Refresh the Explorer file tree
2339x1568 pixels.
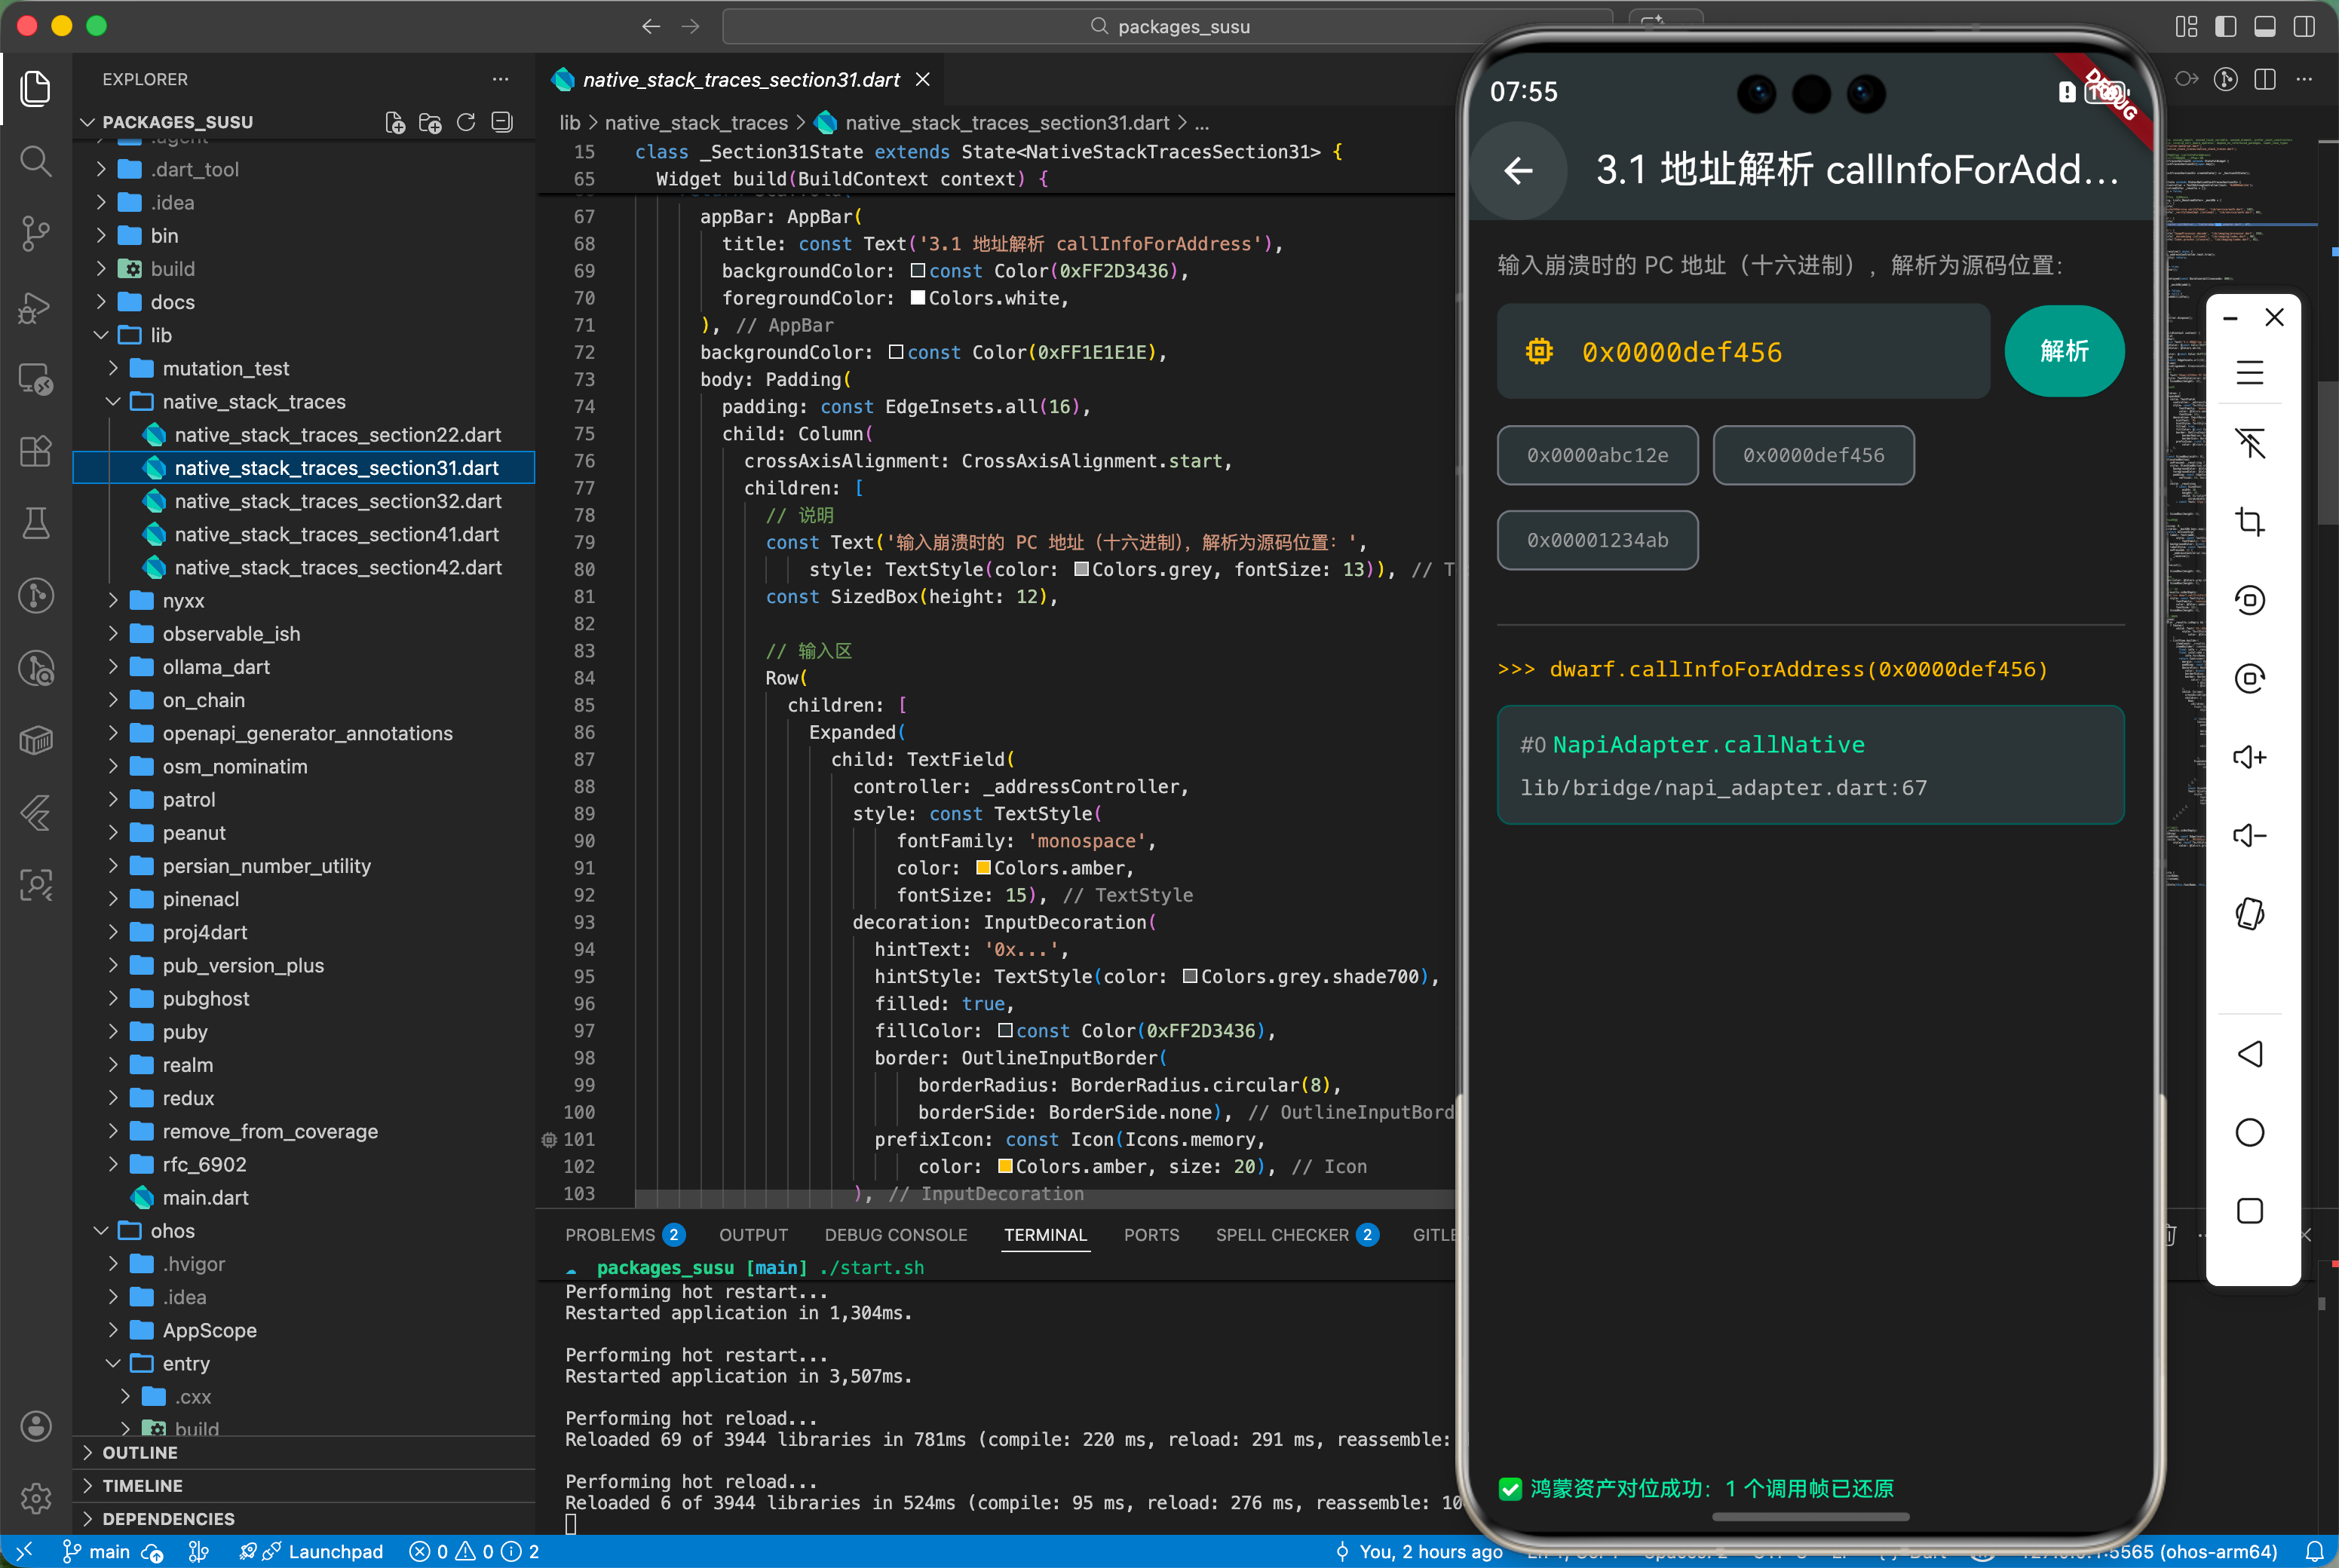[466, 122]
